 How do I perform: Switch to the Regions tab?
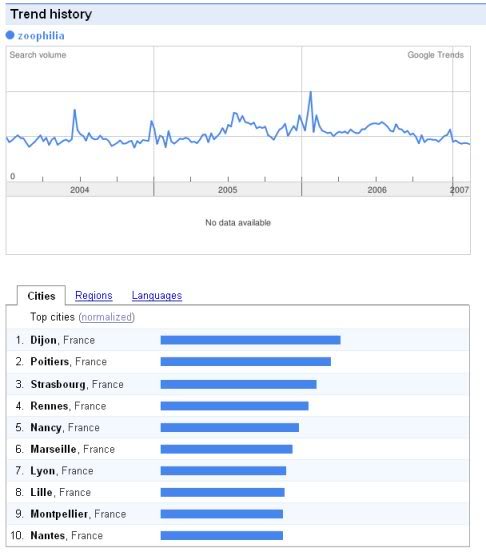[94, 295]
